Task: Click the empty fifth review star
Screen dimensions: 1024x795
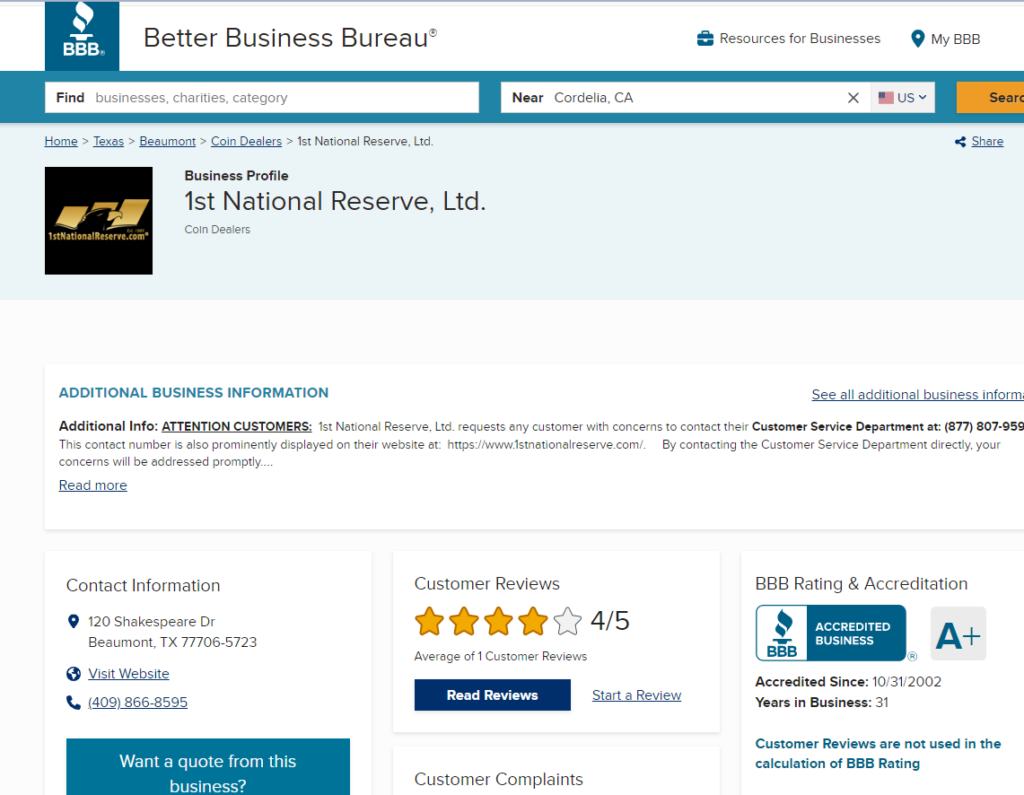Action: point(568,621)
